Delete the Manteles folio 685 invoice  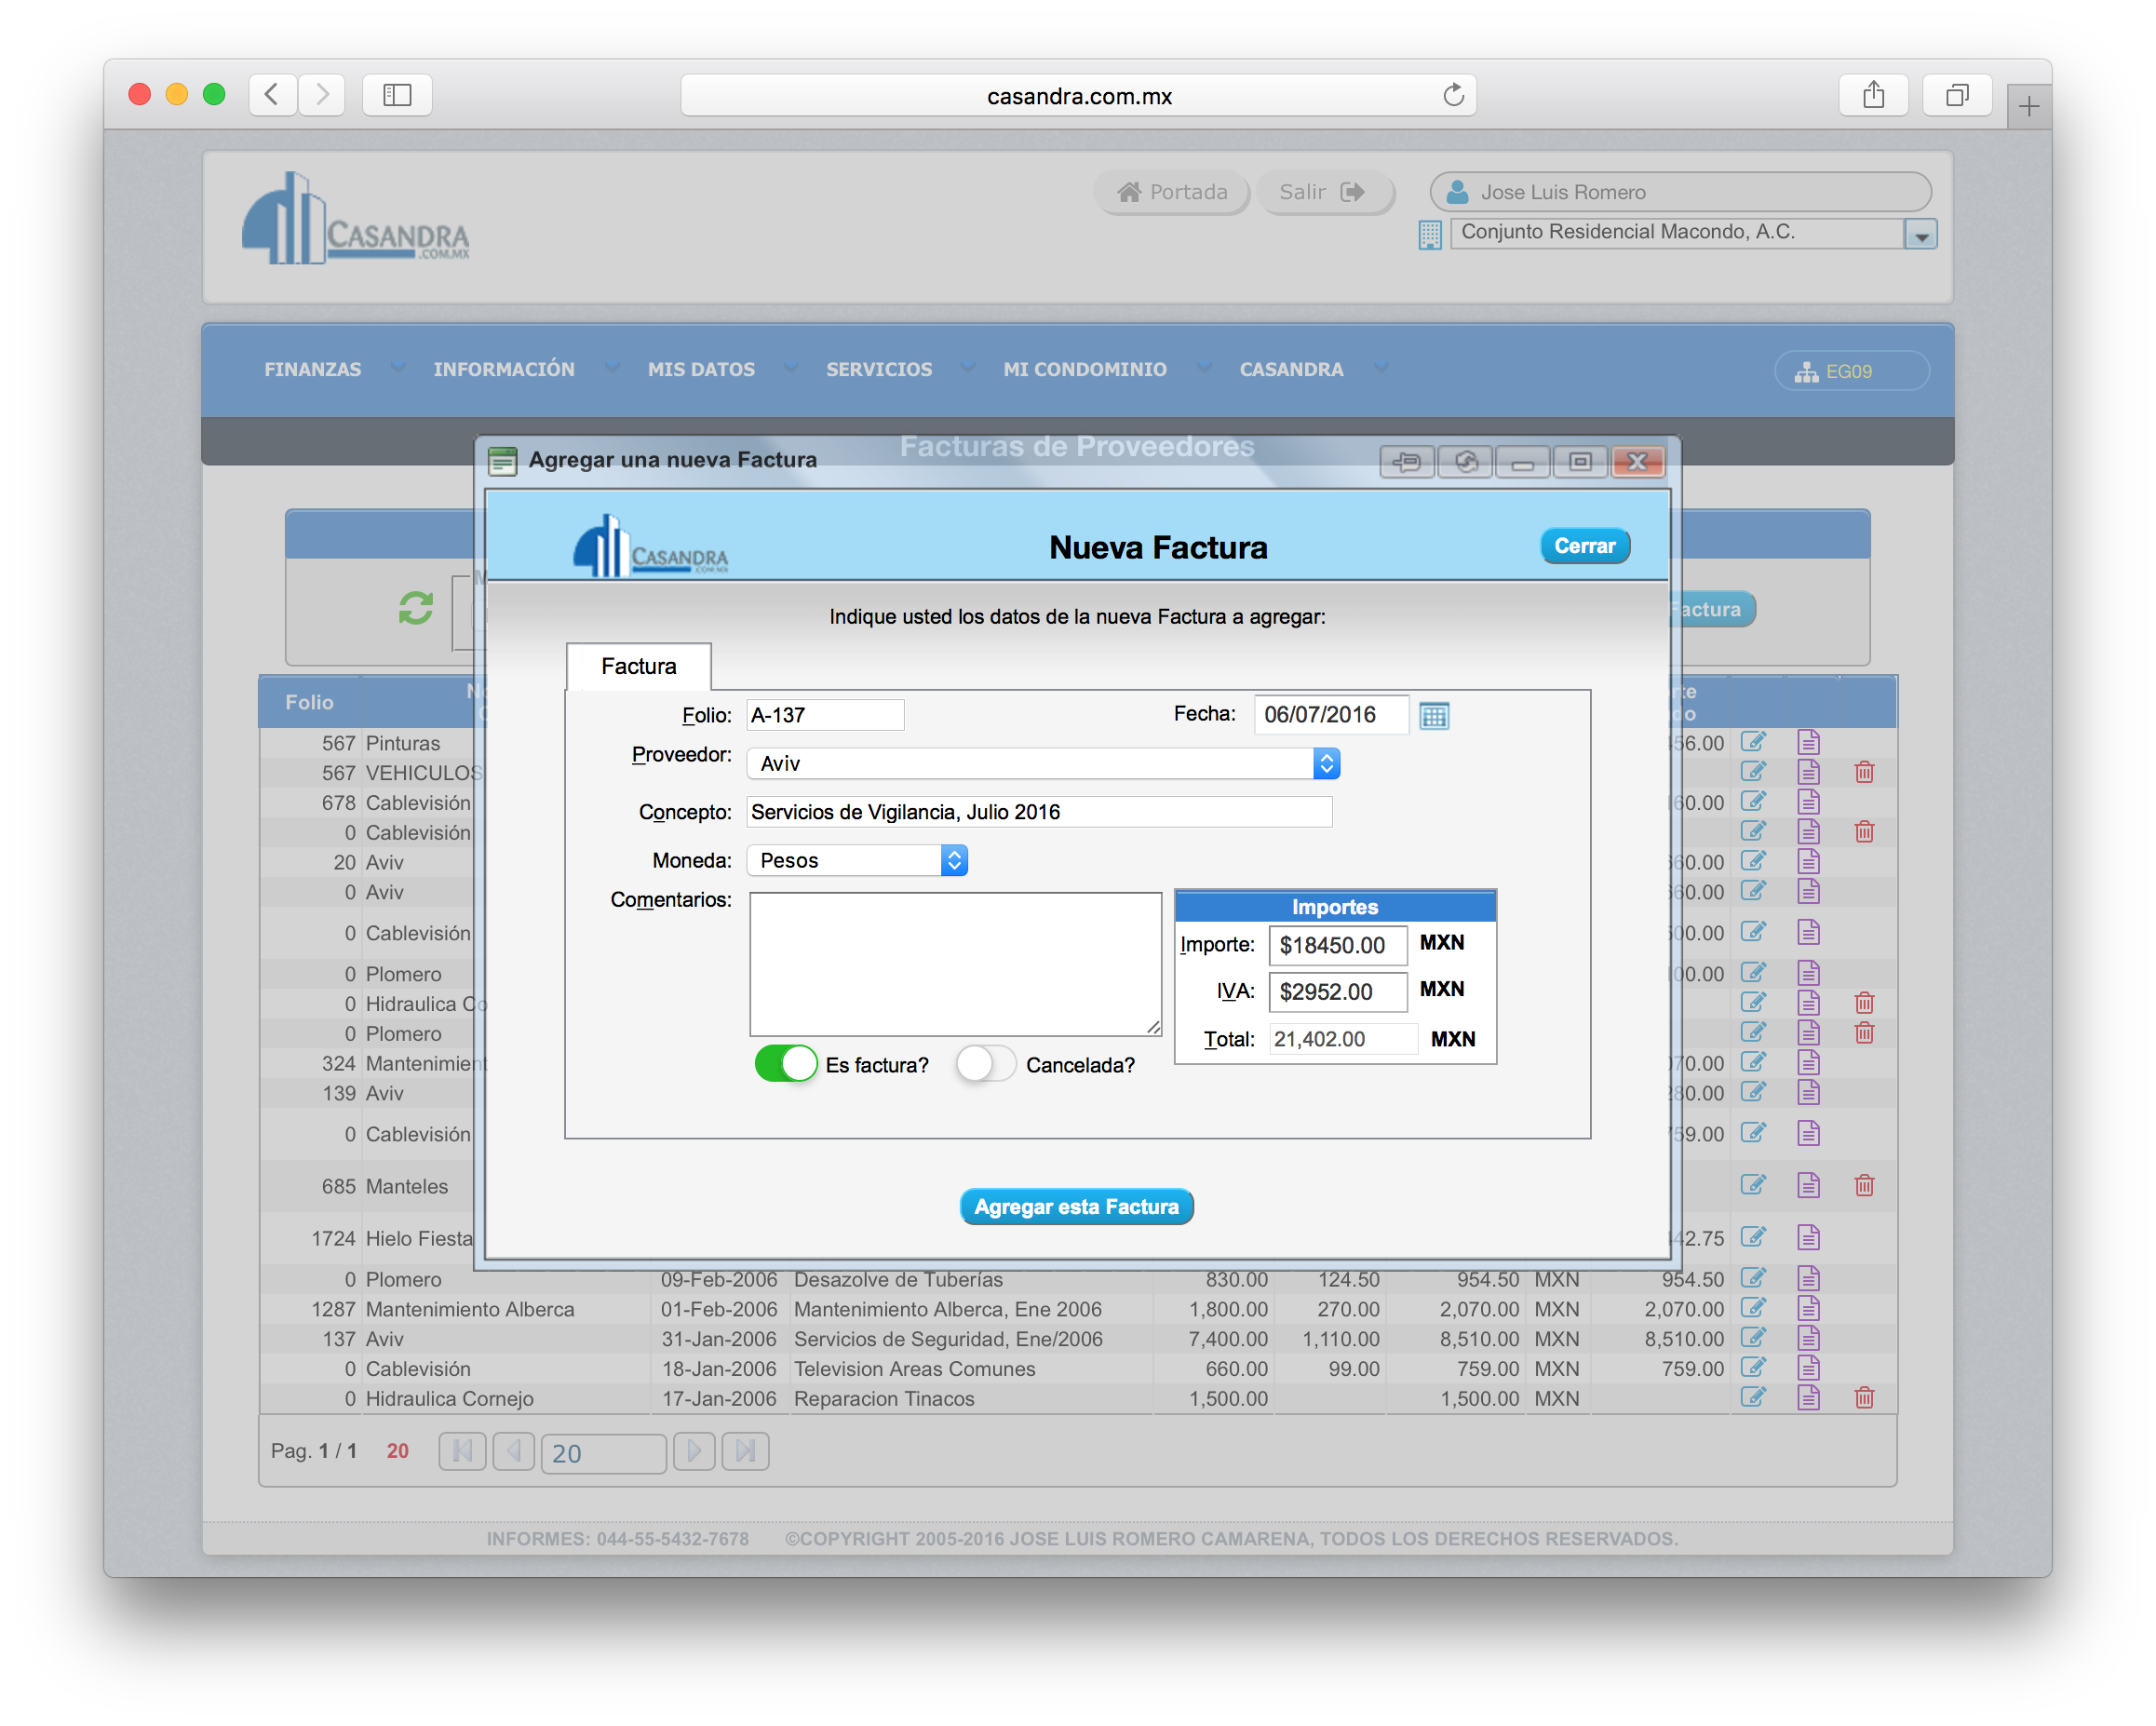pos(1864,1186)
